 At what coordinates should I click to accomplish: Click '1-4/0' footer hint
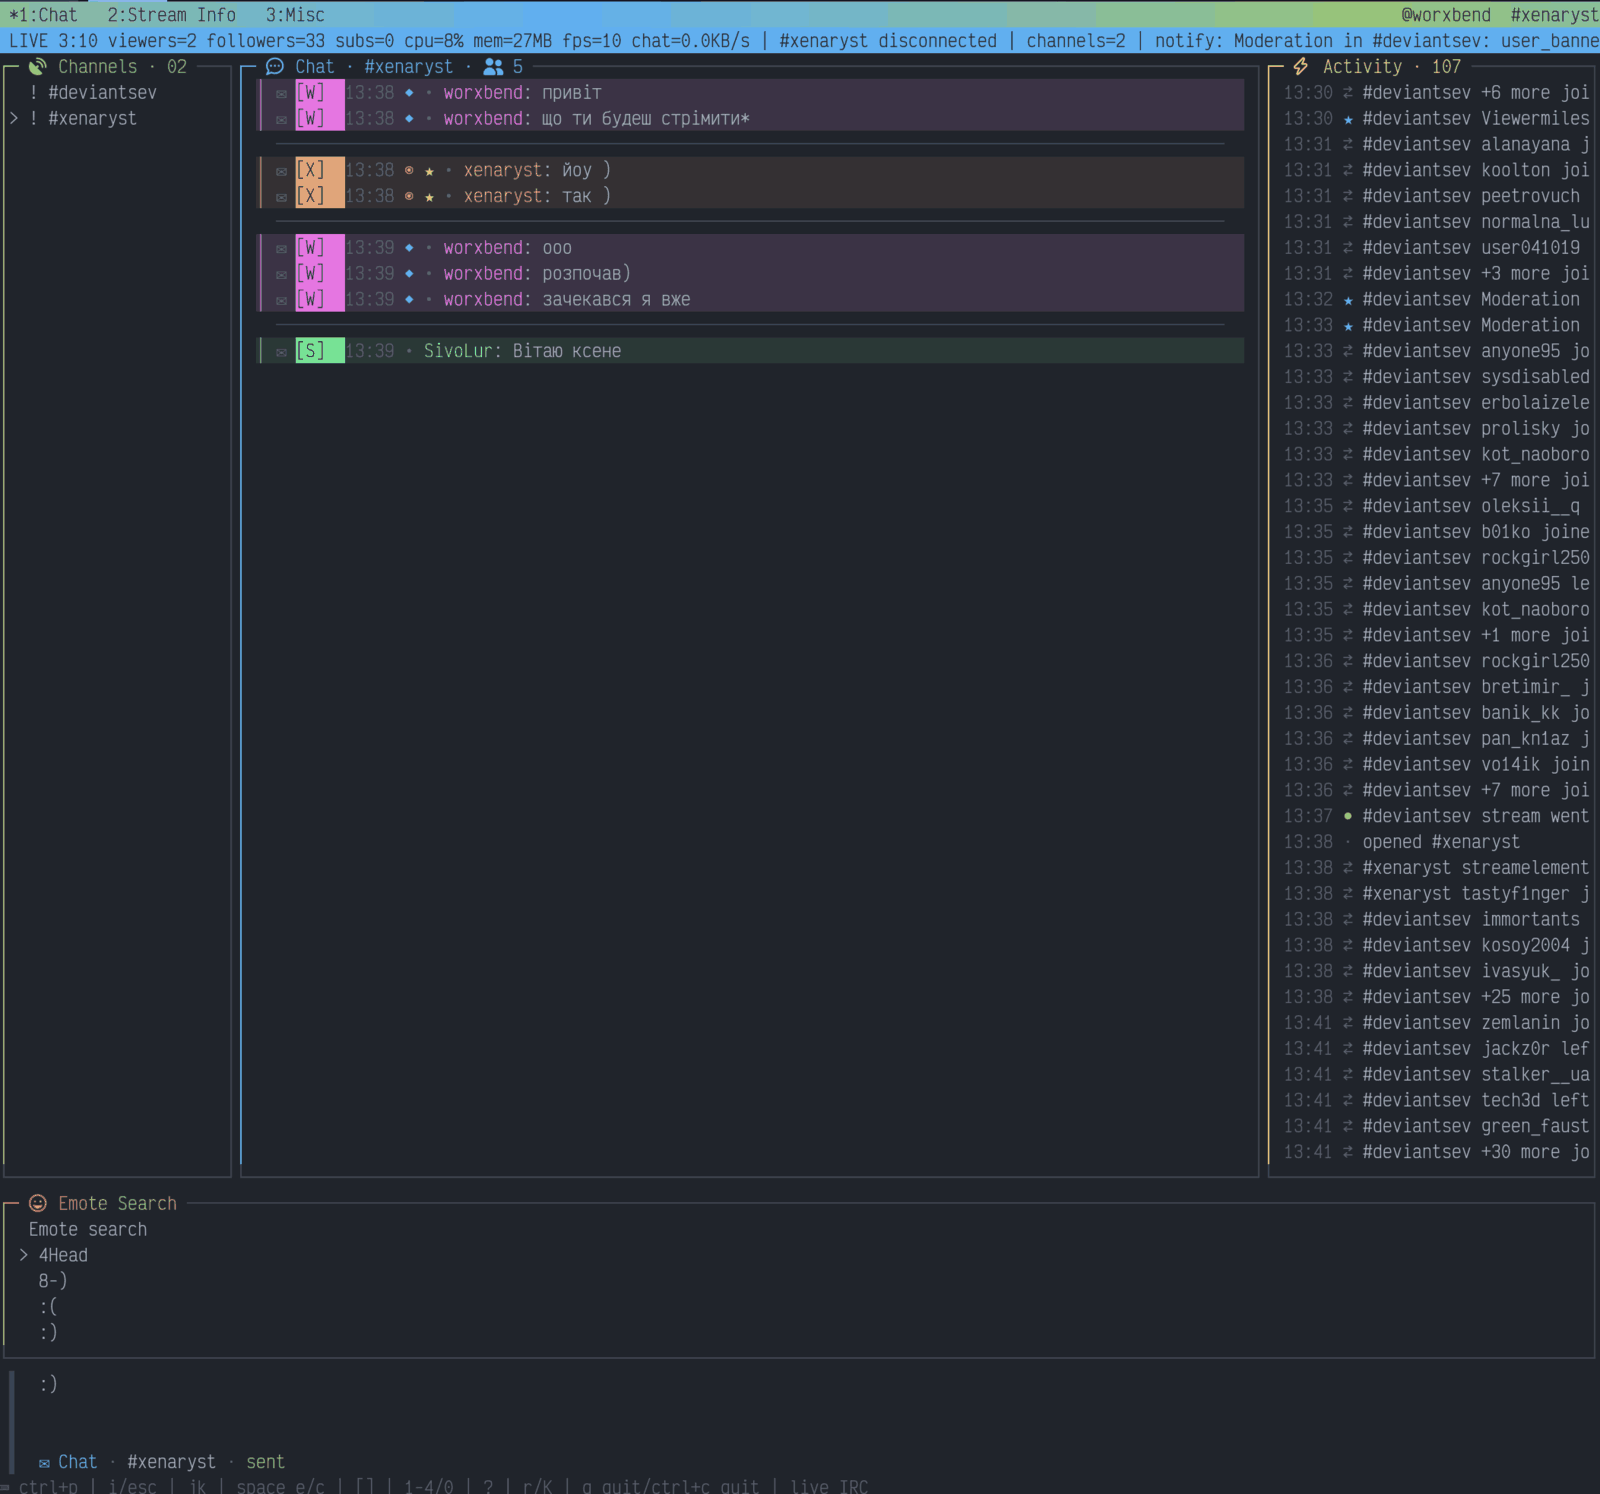pyautogui.click(x=429, y=1486)
